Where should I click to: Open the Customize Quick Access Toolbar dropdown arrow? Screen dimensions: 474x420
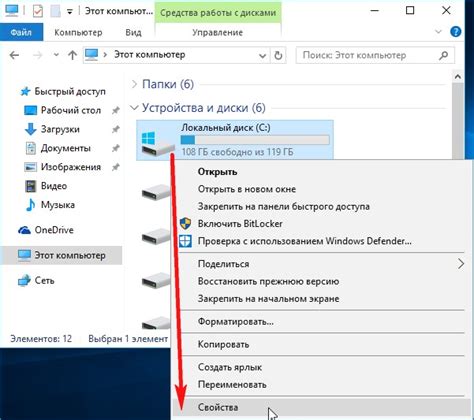click(70, 12)
